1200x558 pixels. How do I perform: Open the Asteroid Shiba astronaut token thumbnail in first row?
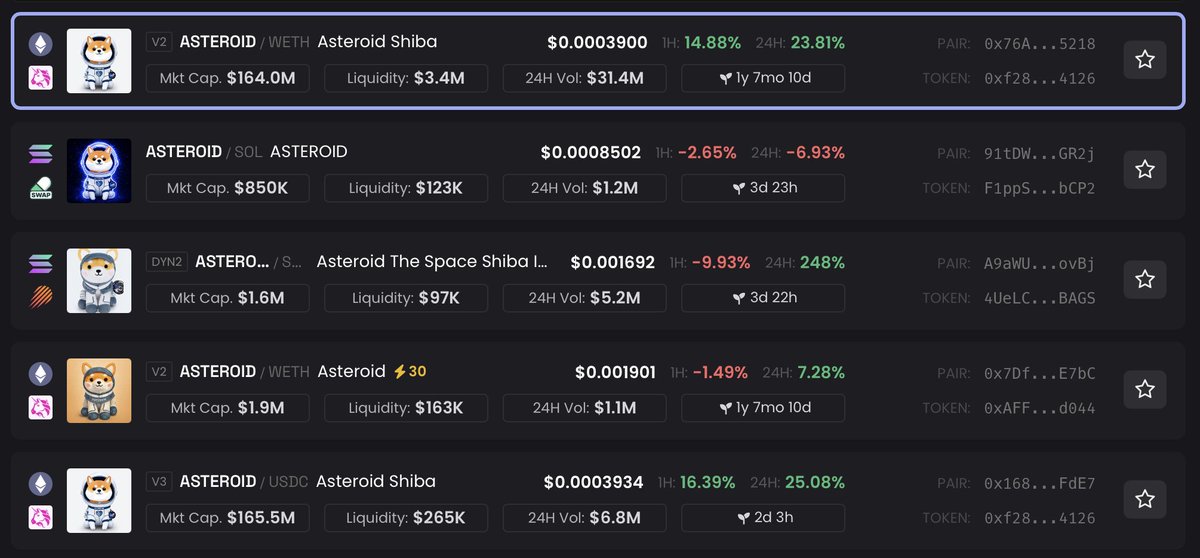[99, 60]
